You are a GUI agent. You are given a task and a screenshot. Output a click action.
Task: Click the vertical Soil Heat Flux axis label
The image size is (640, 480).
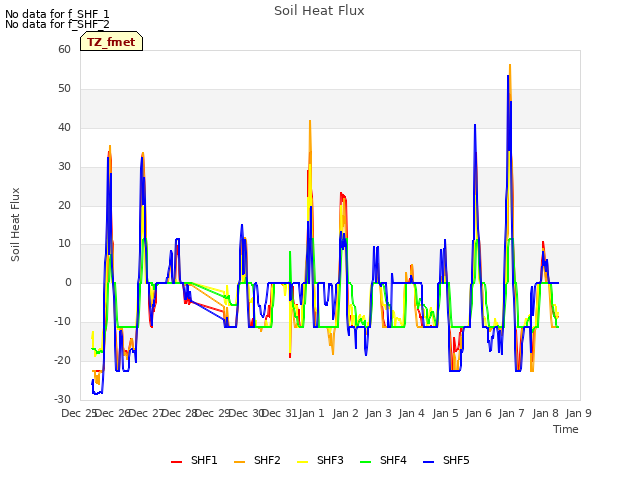[x=15, y=224]
